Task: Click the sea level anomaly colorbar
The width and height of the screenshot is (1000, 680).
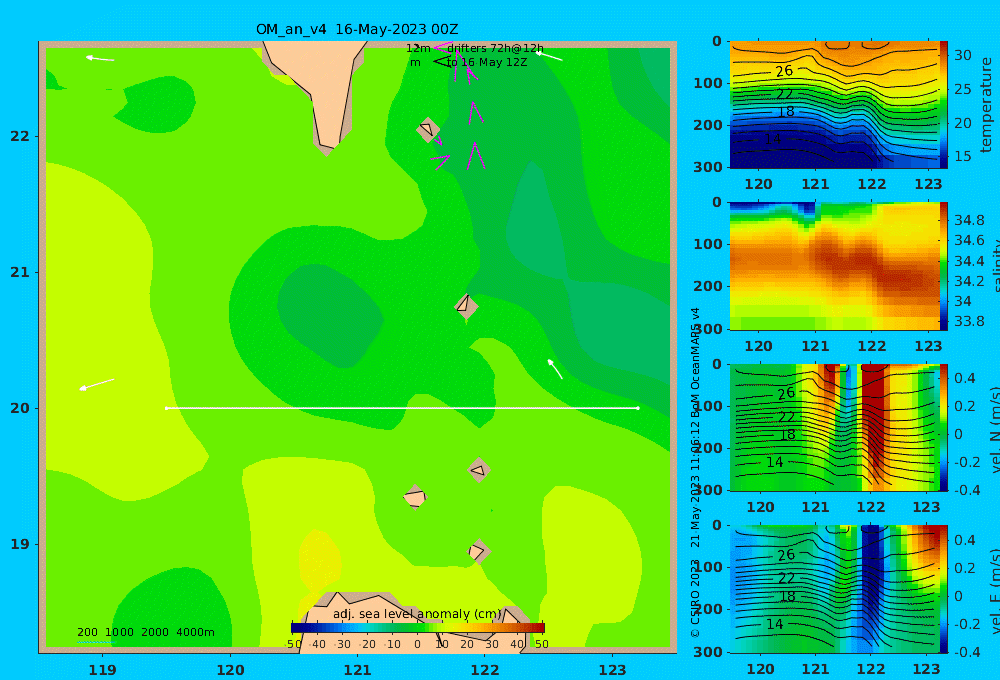Action: coord(418,628)
